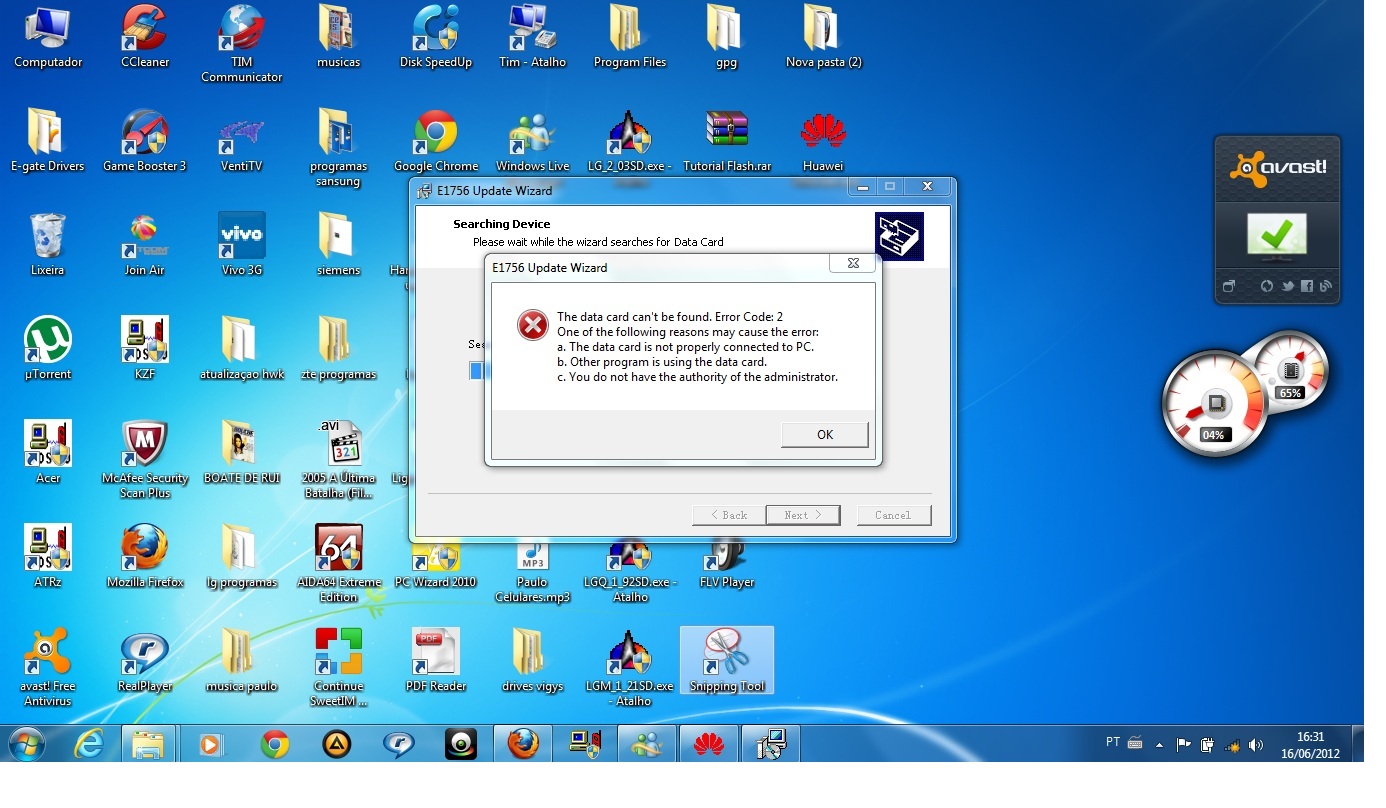Screen dimensions: 1386x808
Task: Select the gpg folder
Action: click(726, 38)
